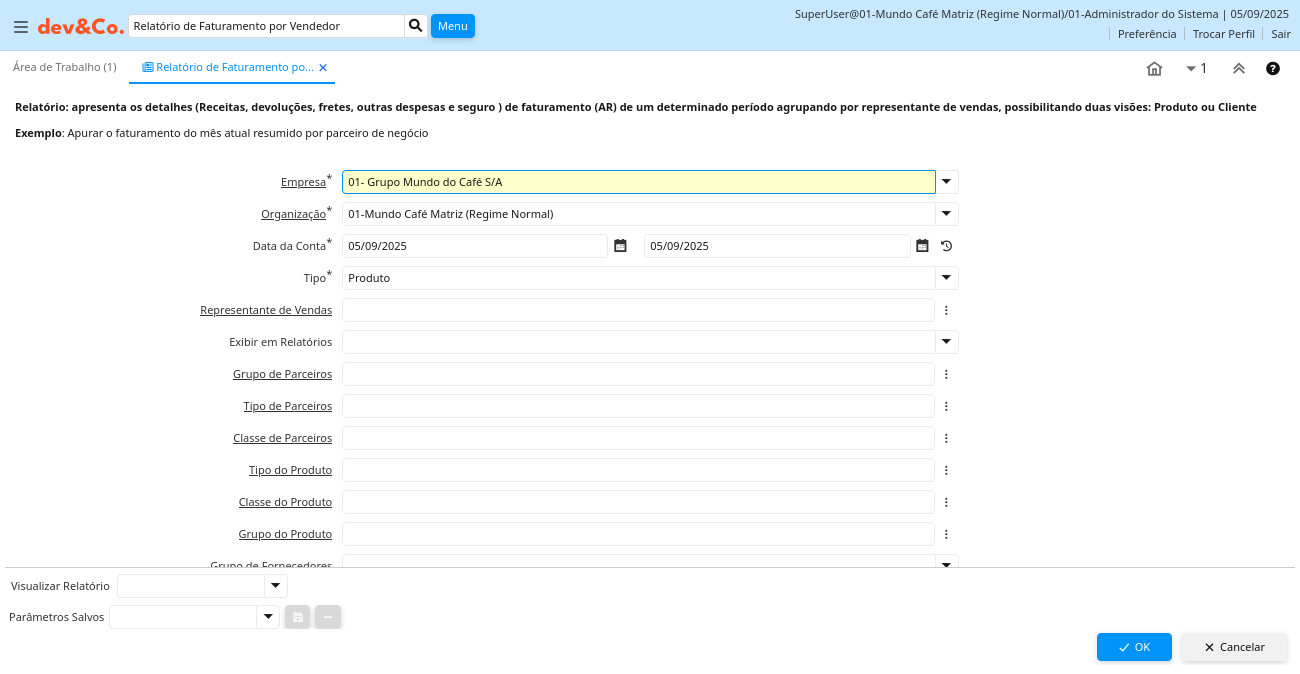Click the Tipo do Produto input field
Screen dimensions: 1300x674
coord(637,470)
